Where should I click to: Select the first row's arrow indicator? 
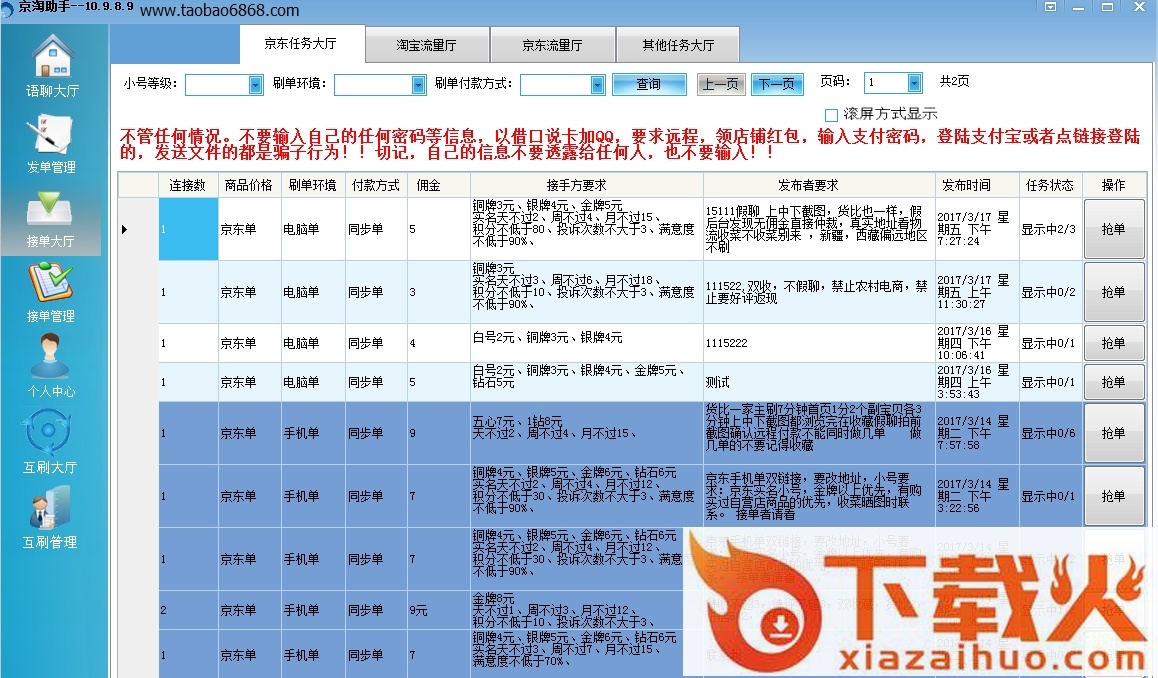pyautogui.click(x=124, y=230)
